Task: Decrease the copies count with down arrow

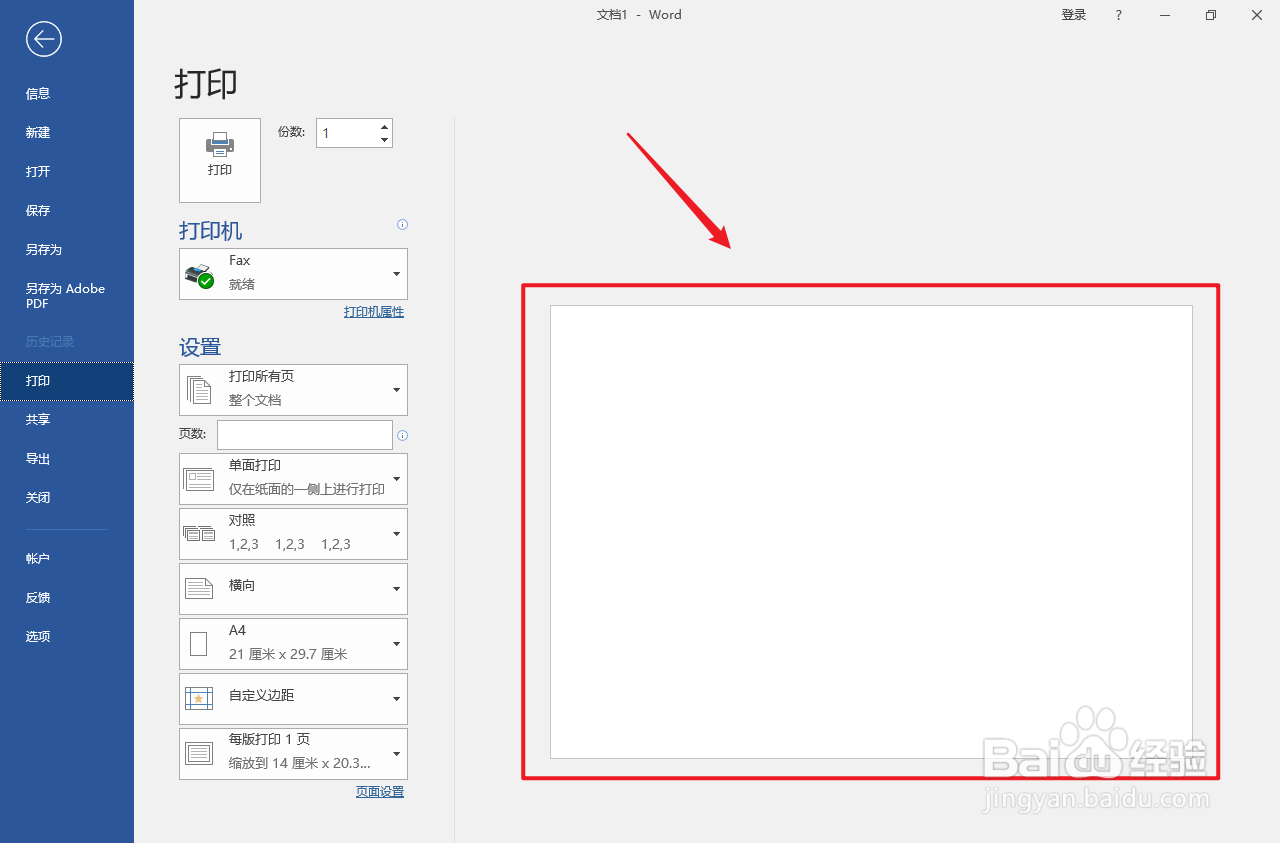Action: click(x=385, y=140)
